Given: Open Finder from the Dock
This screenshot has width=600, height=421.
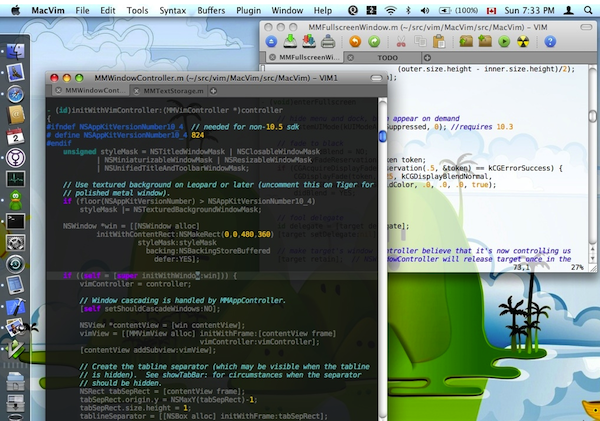Looking at the screenshot, I should 15,51.
